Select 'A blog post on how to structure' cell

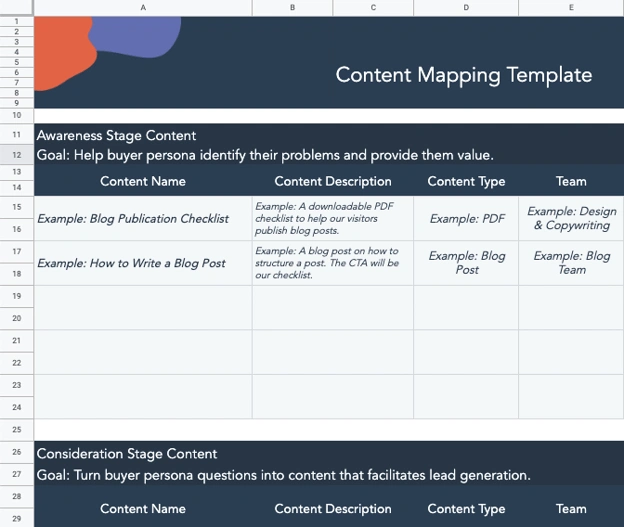pos(333,263)
